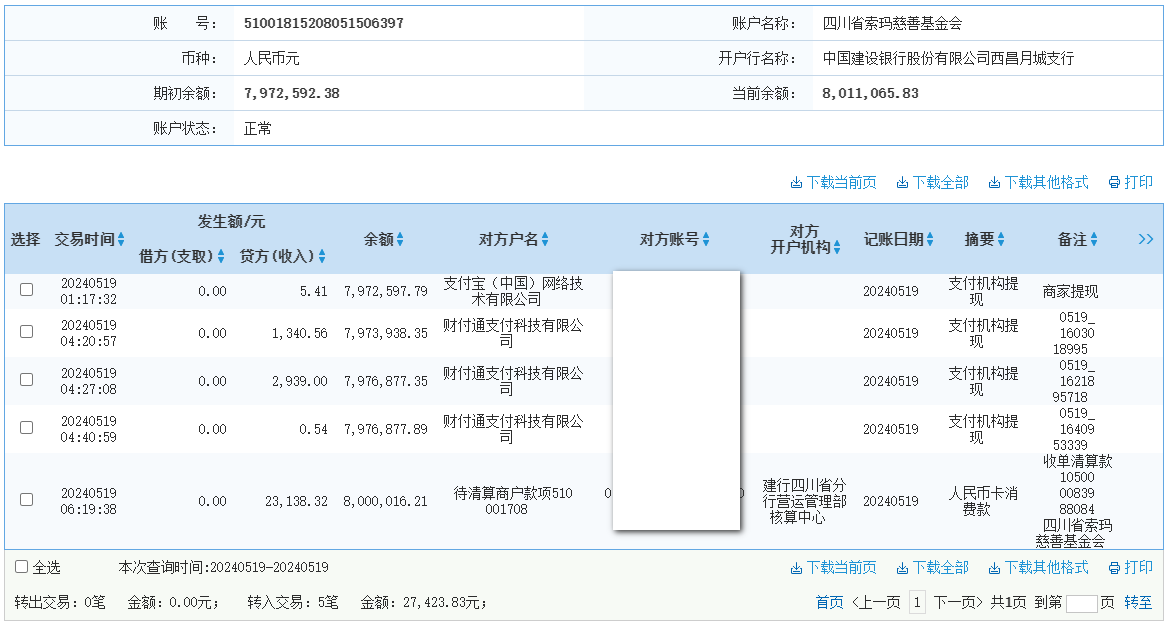Screen dimensions: 1170x624
Task: Sort by credit (贷方收入) arrows
Action: [x=322, y=257]
